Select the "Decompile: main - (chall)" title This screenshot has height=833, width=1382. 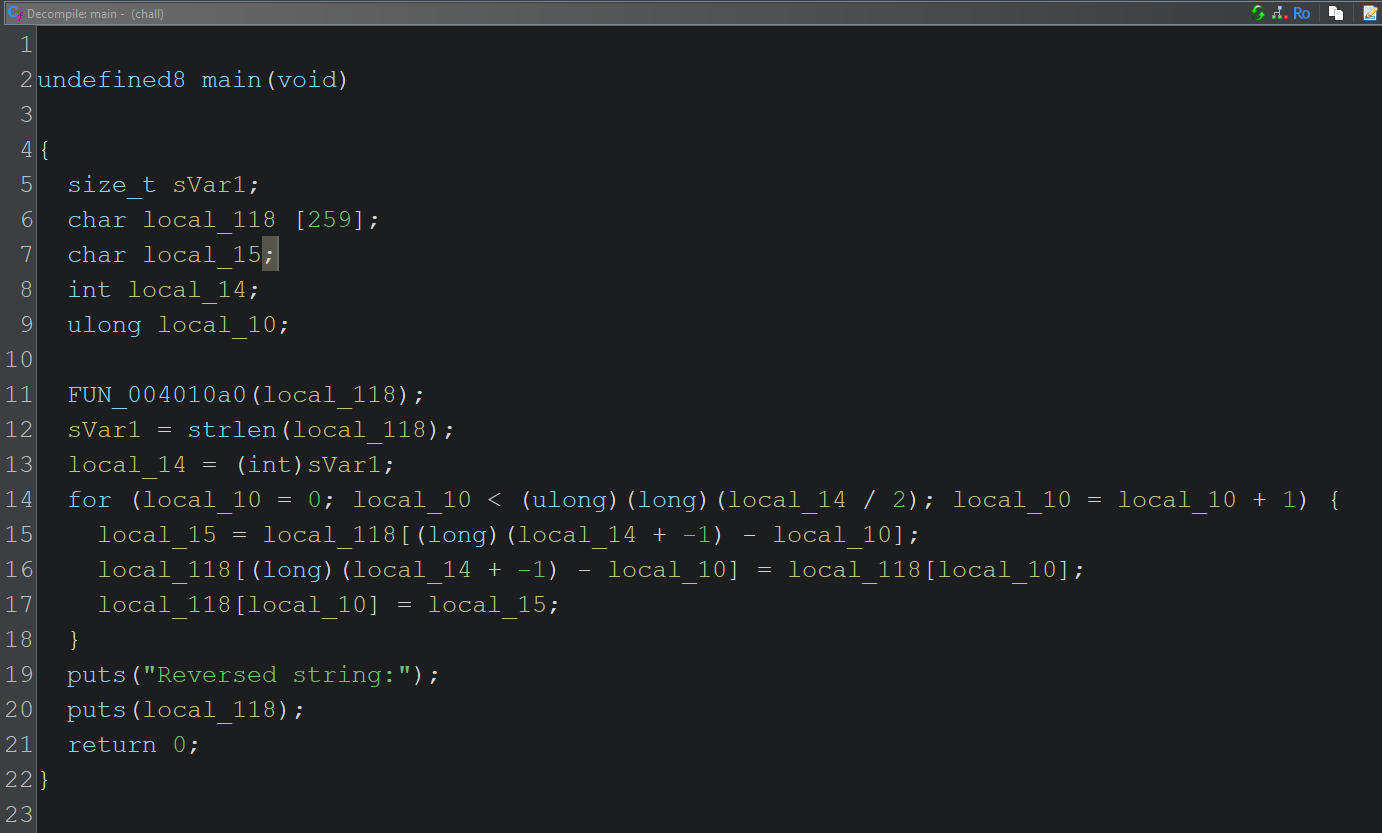pos(95,14)
